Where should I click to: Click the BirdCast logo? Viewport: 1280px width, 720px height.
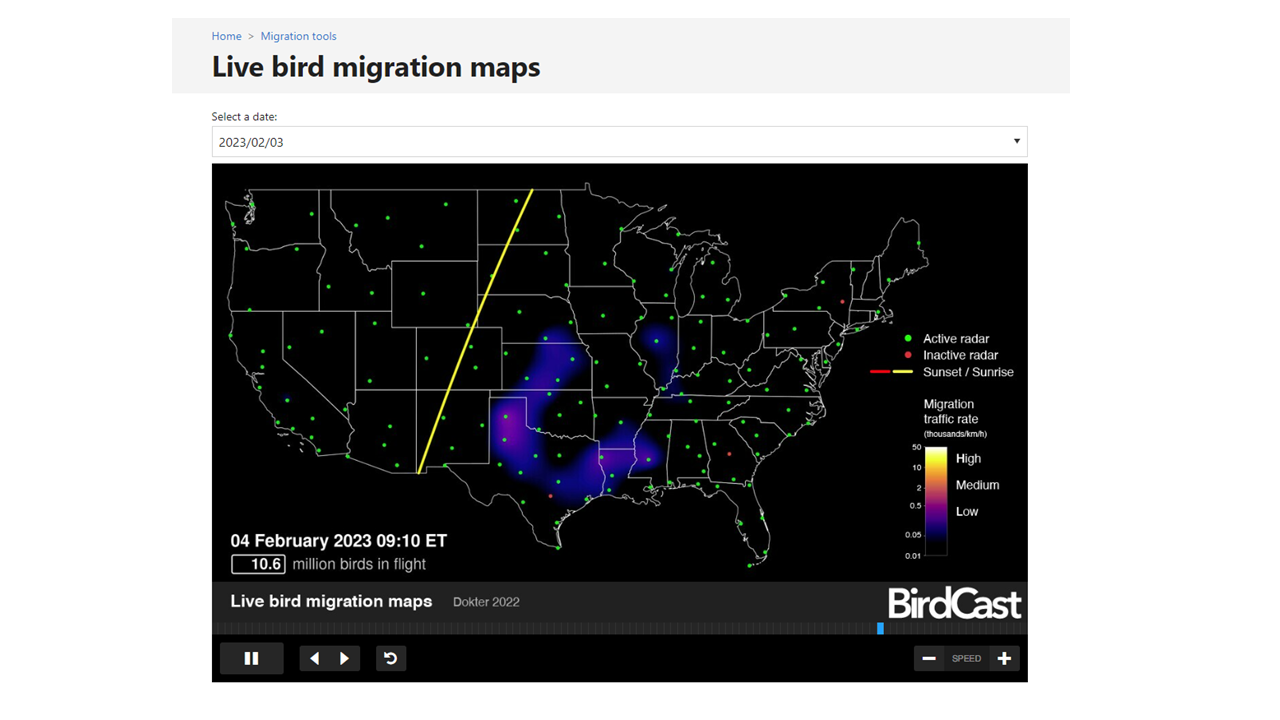click(x=954, y=604)
